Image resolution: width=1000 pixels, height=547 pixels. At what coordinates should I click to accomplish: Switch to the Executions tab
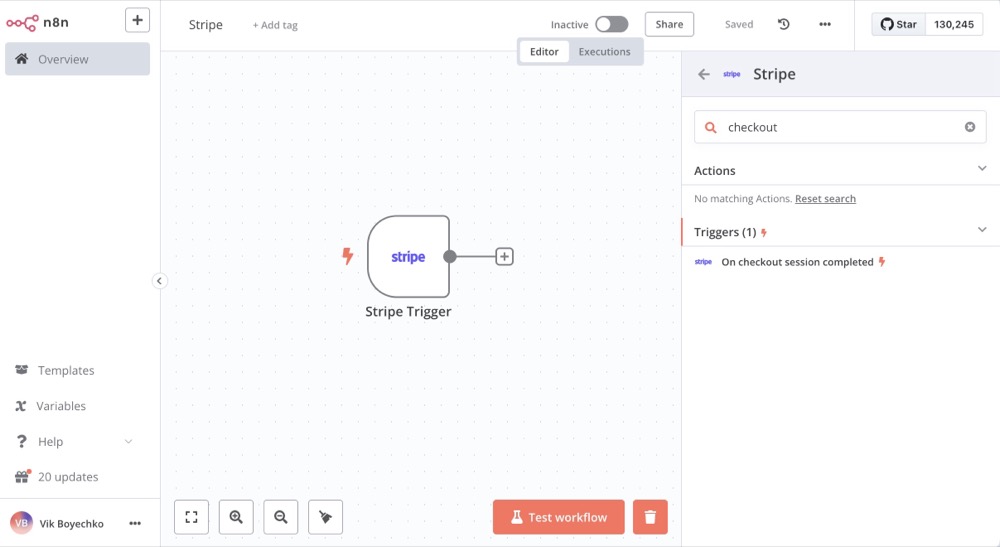(x=605, y=52)
